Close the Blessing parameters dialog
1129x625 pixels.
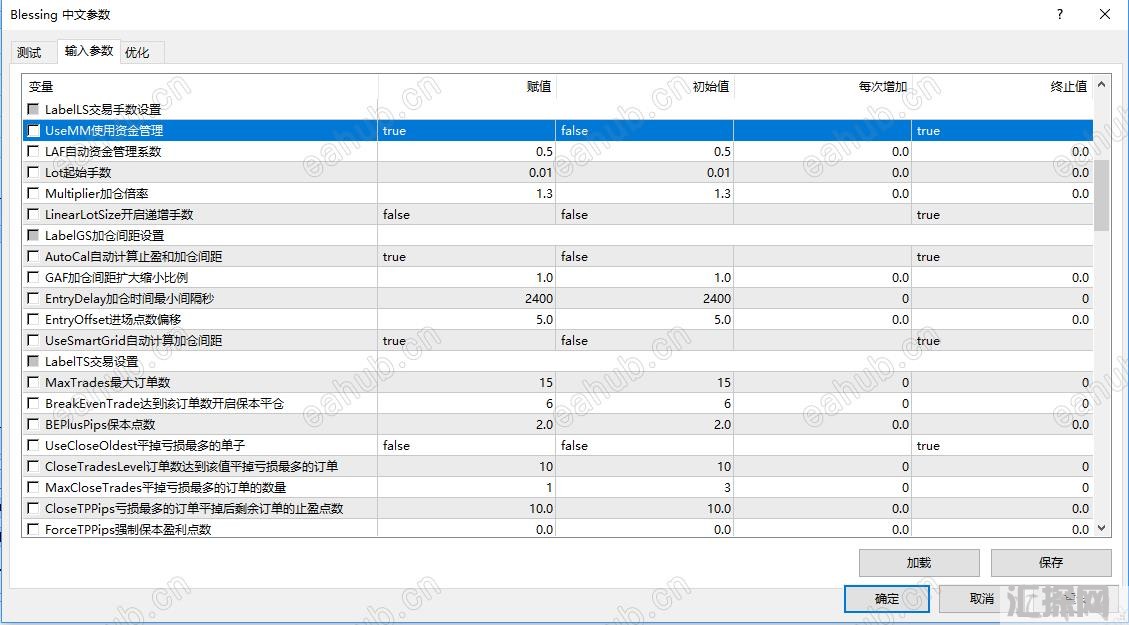click(x=1104, y=15)
